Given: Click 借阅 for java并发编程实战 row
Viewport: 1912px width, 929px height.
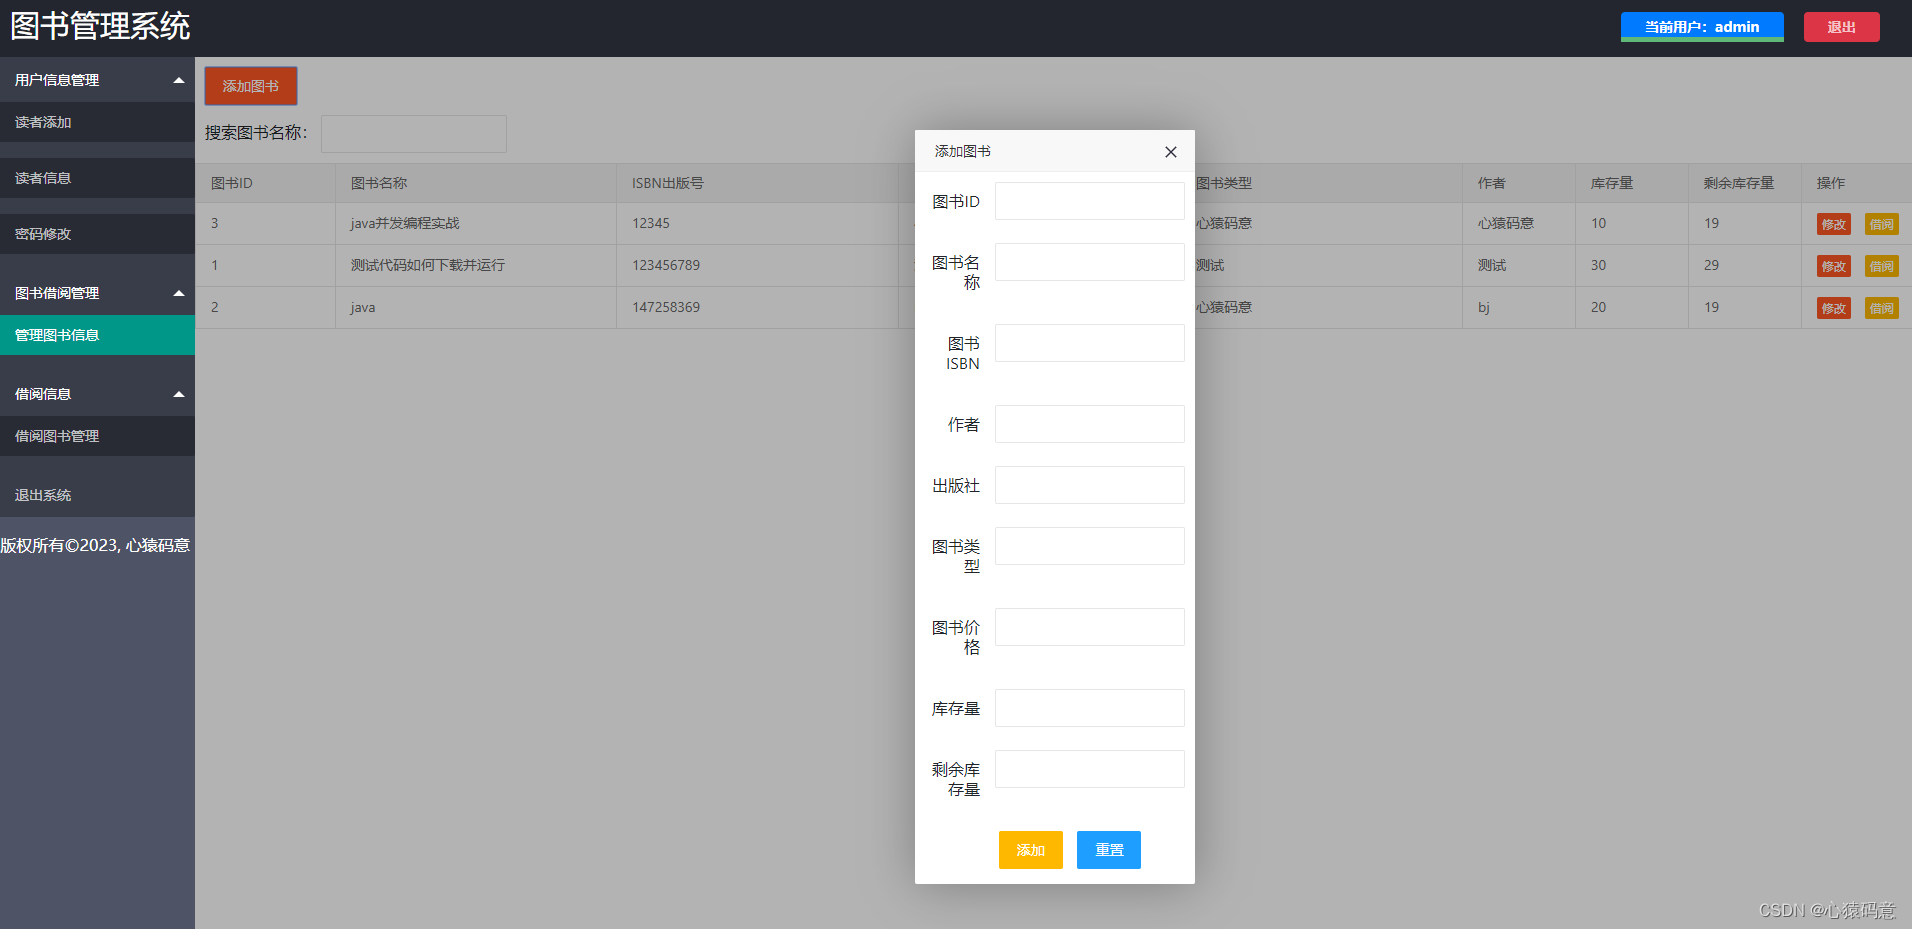Looking at the screenshot, I should coord(1882,224).
